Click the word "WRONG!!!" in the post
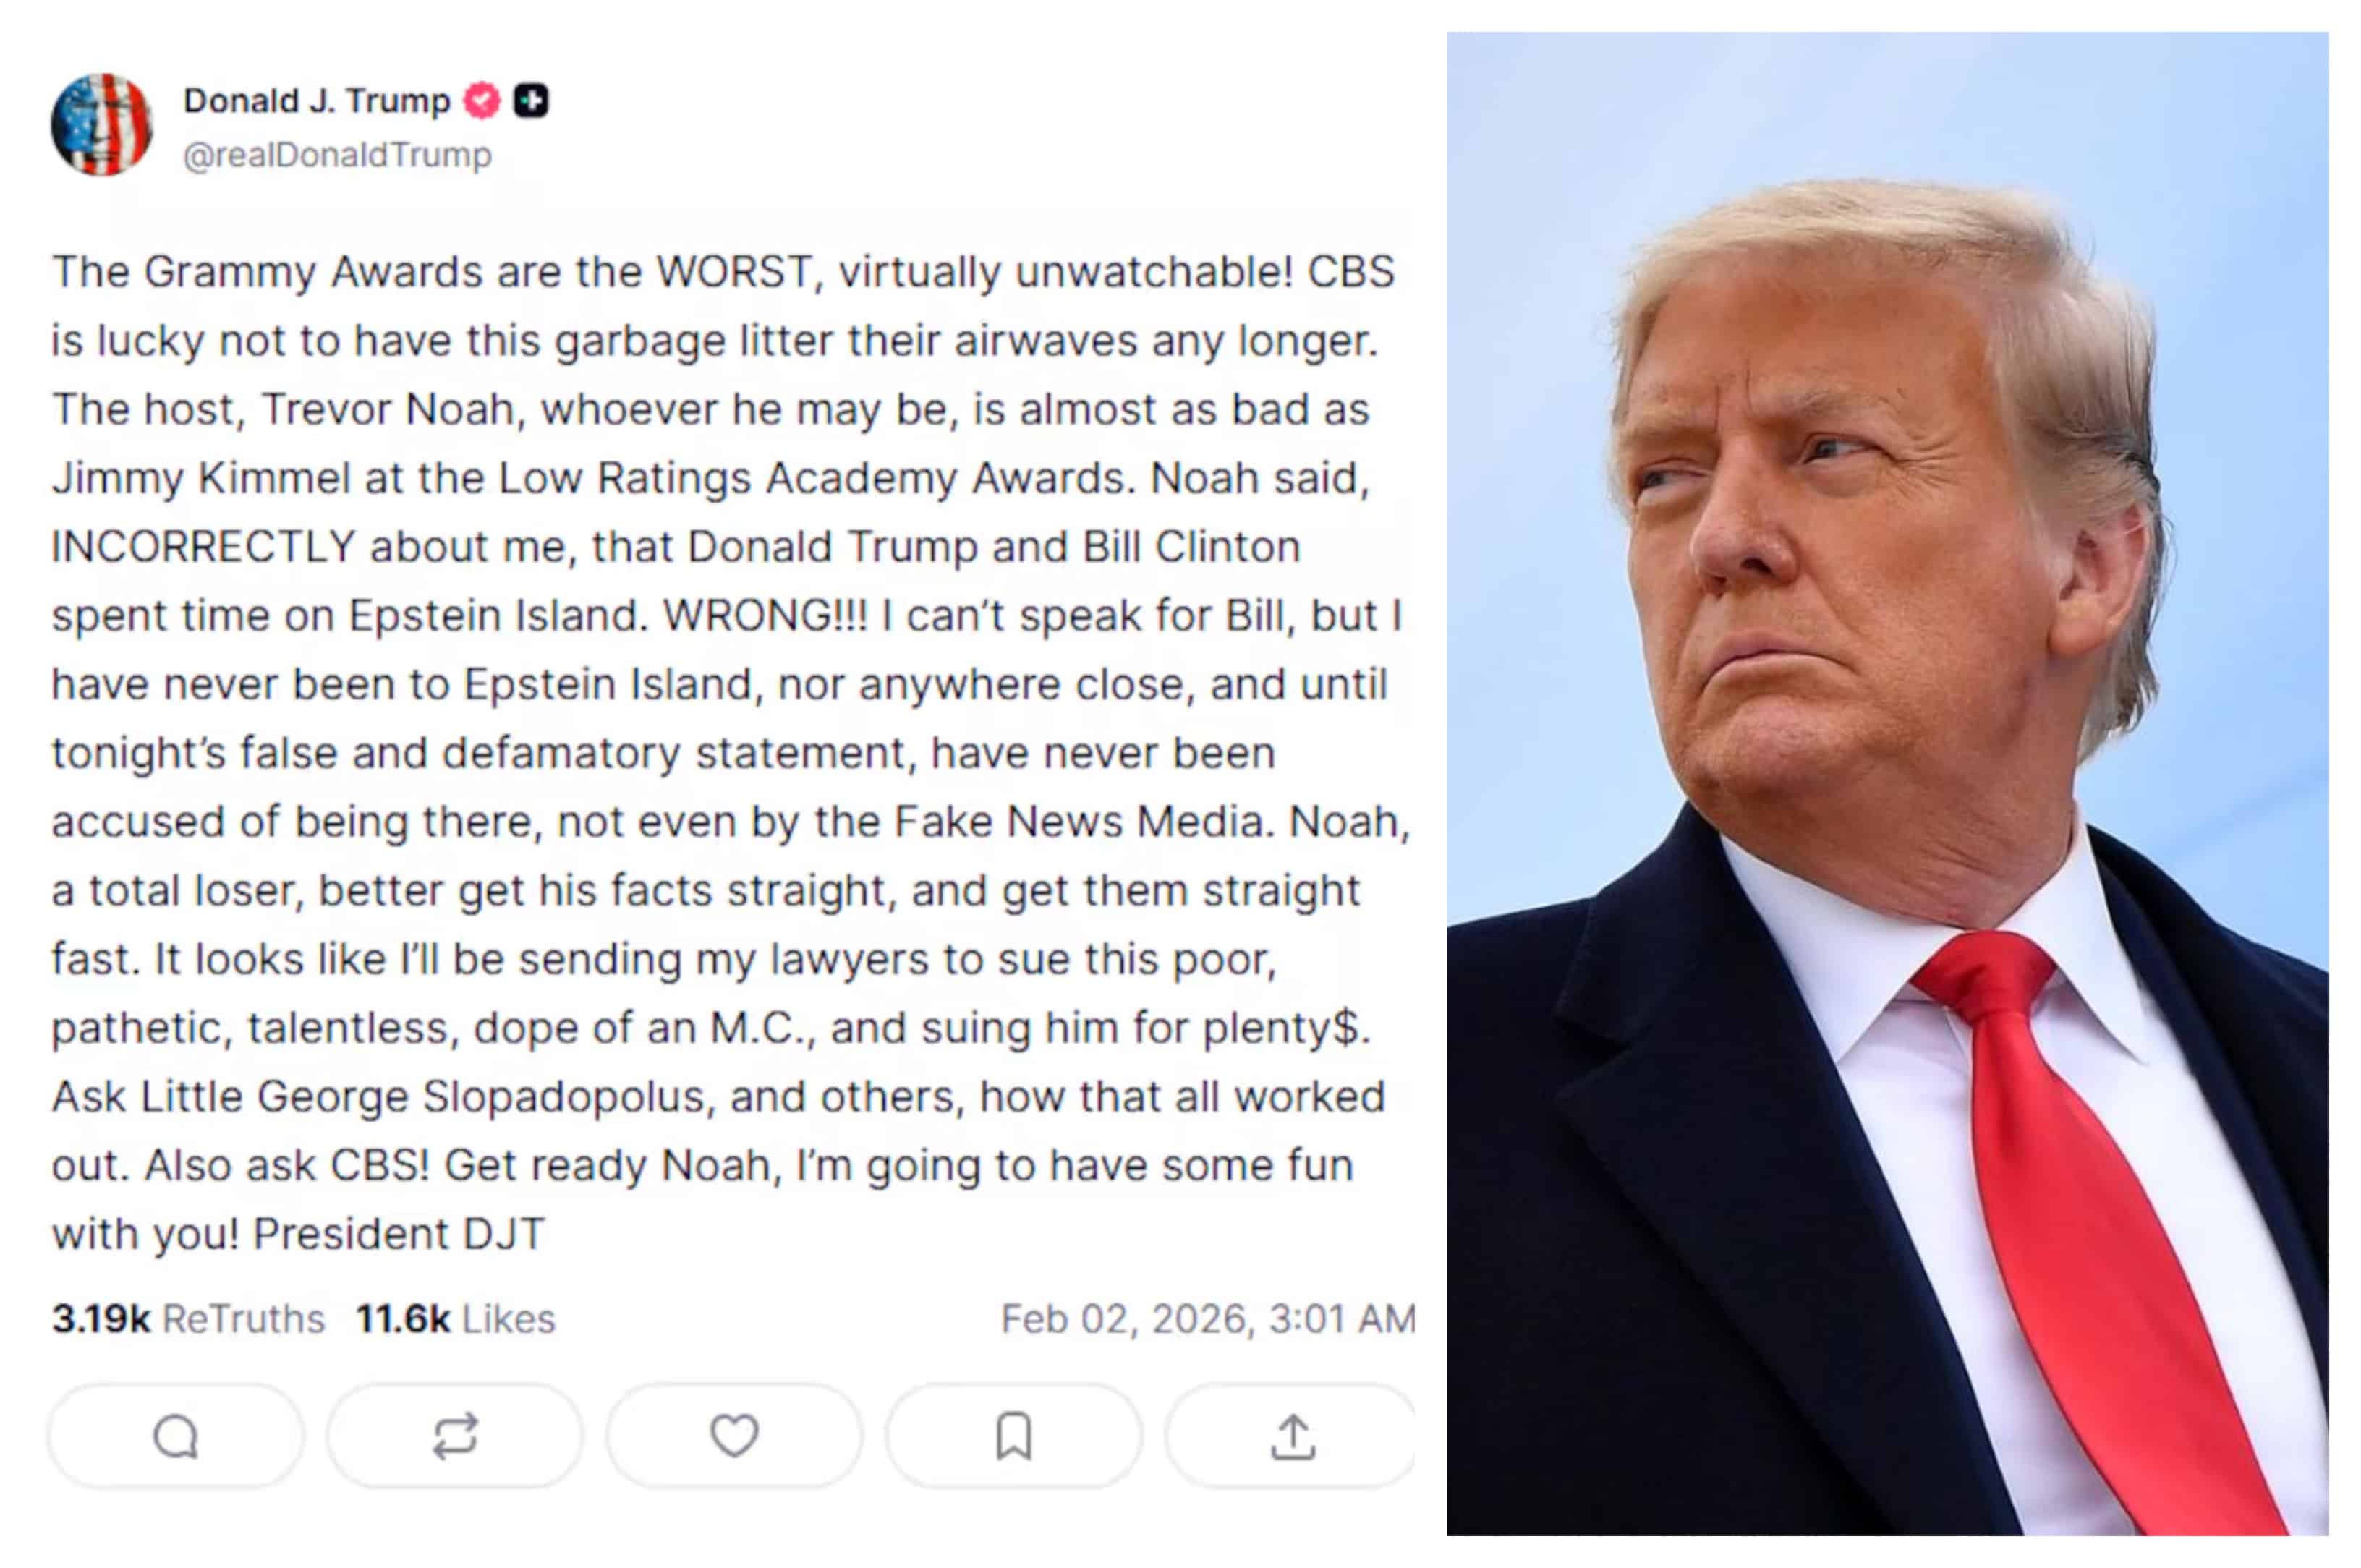This screenshot has width=2361, height=1568. tap(765, 616)
